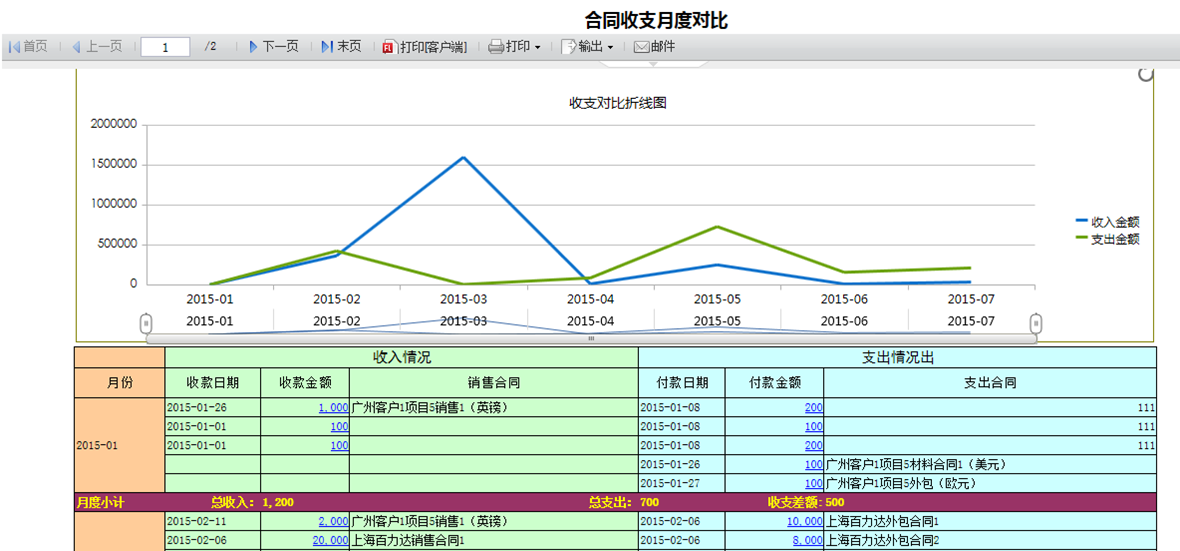Open the 2,000 income amount link
Image resolution: width=1180 pixels, height=551 pixels.
[x=333, y=521]
